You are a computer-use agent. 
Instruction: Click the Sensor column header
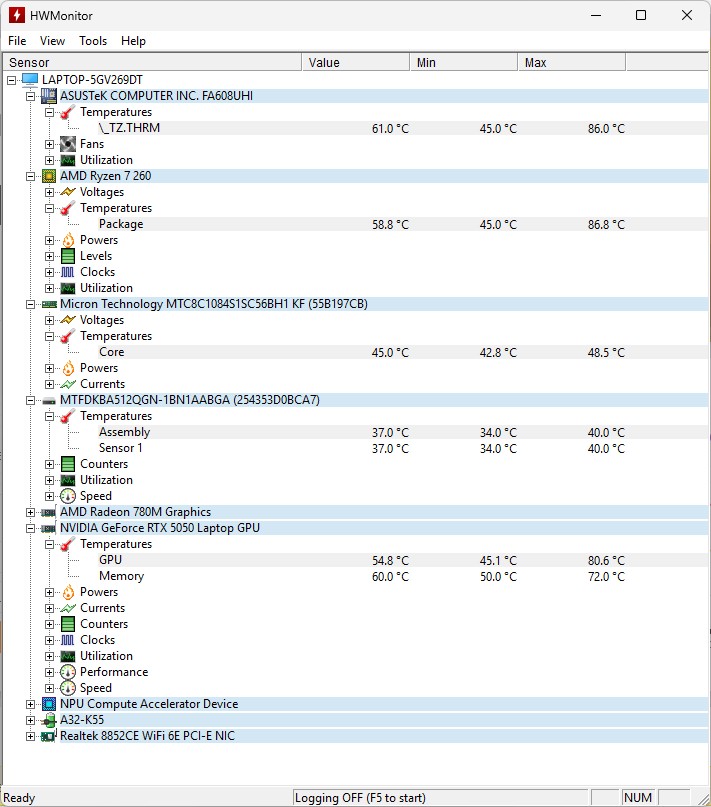click(x=152, y=63)
